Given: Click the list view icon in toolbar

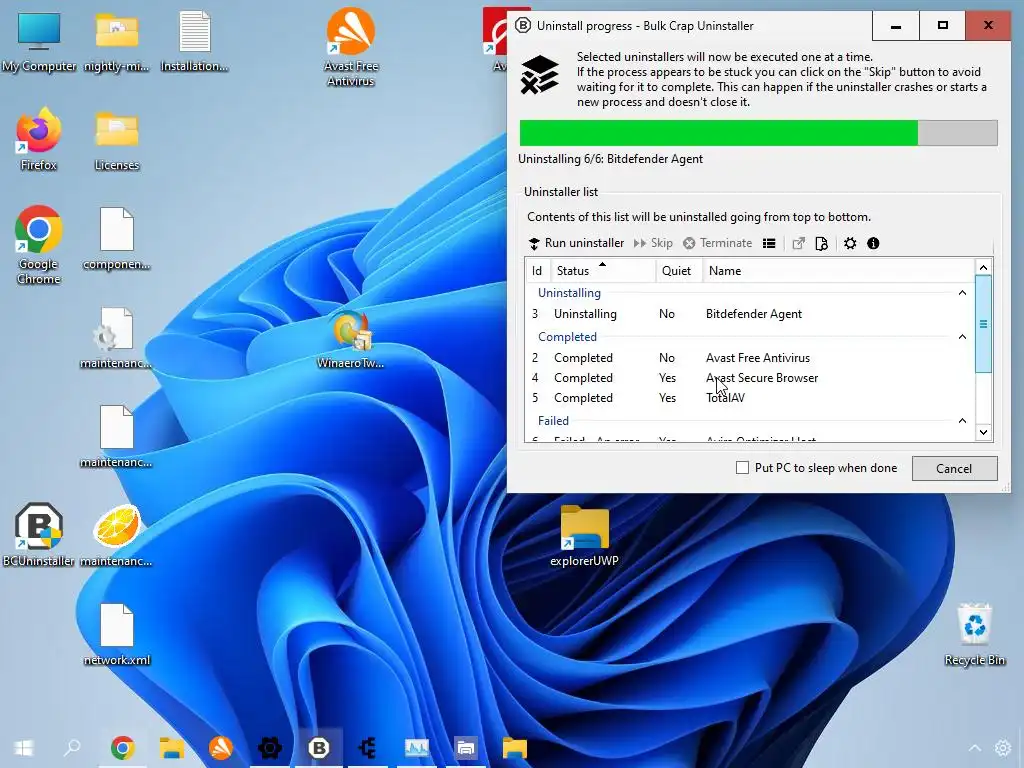Looking at the screenshot, I should 769,244.
